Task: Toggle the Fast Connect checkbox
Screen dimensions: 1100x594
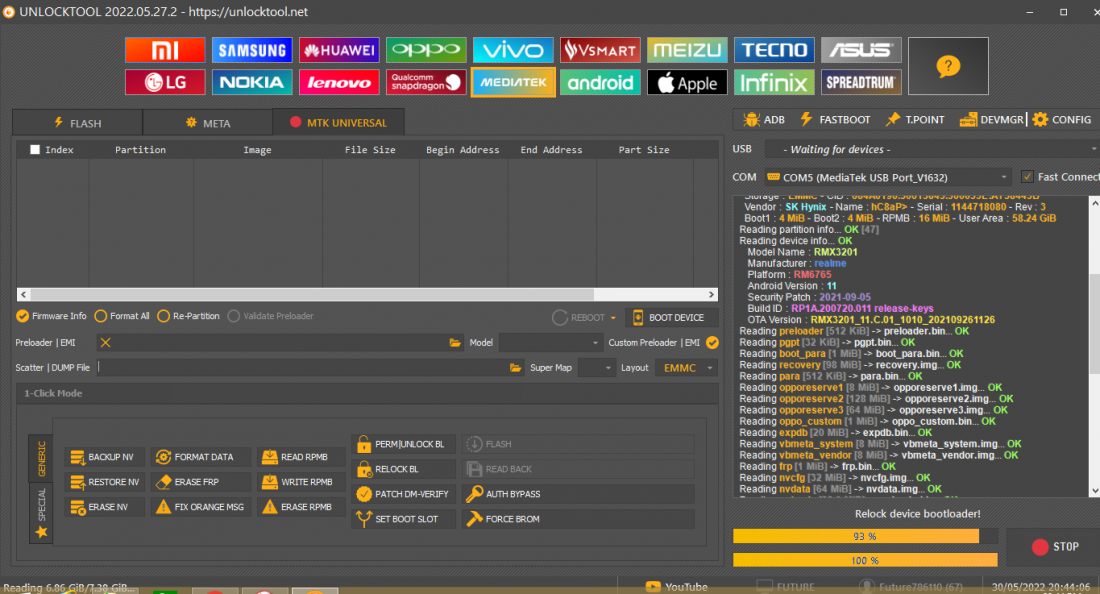Action: pos(1027,177)
